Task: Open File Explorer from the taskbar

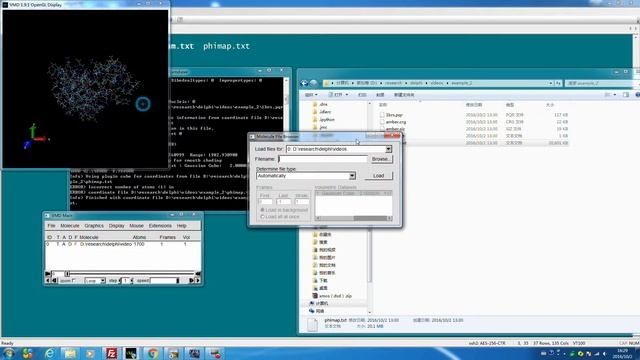Action: (70, 353)
